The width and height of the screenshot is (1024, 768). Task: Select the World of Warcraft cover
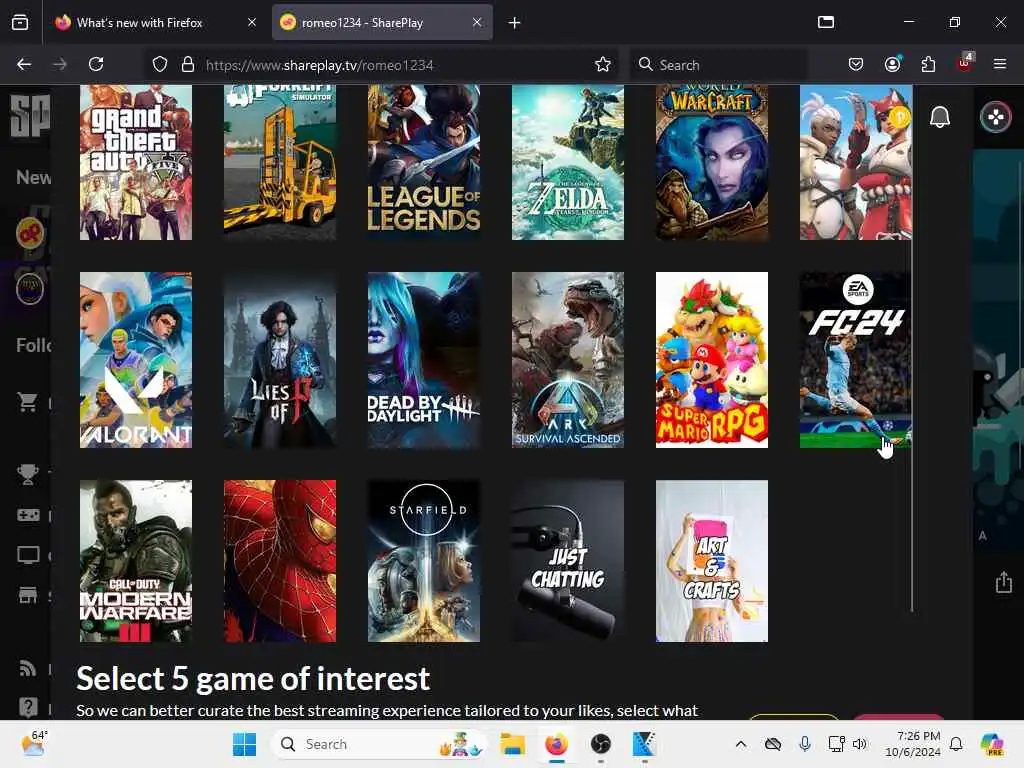[712, 163]
